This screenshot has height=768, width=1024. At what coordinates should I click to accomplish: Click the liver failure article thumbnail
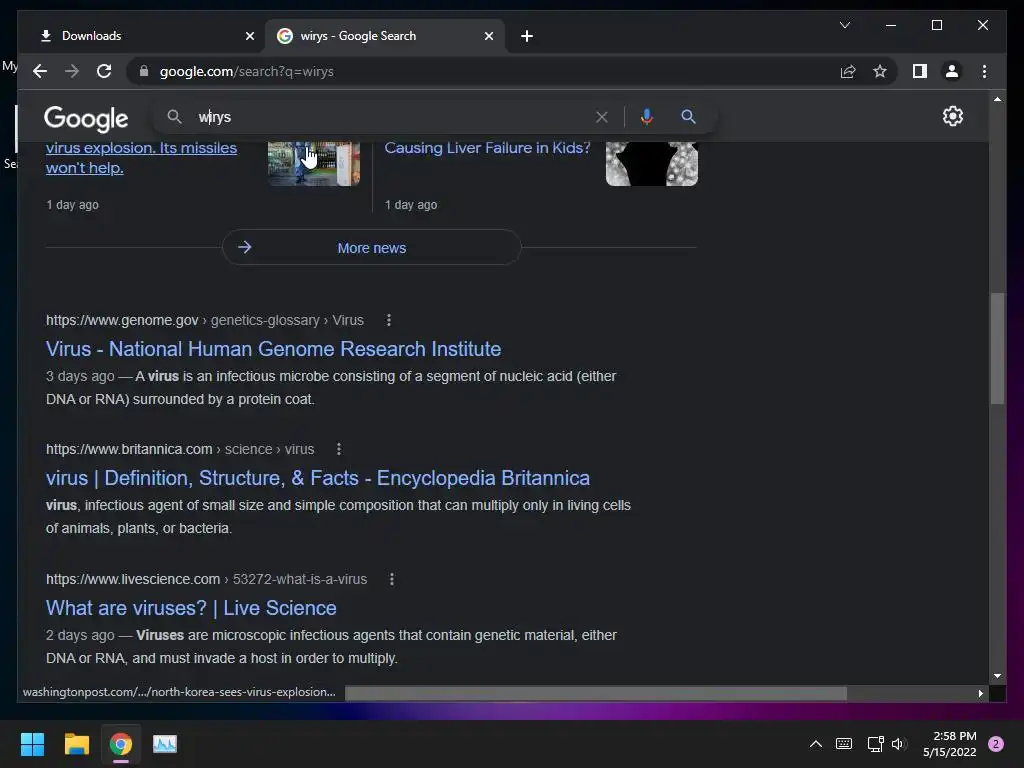652,164
